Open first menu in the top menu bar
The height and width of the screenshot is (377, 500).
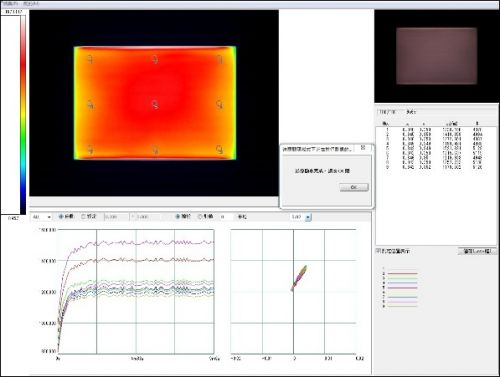[x=10, y=4]
